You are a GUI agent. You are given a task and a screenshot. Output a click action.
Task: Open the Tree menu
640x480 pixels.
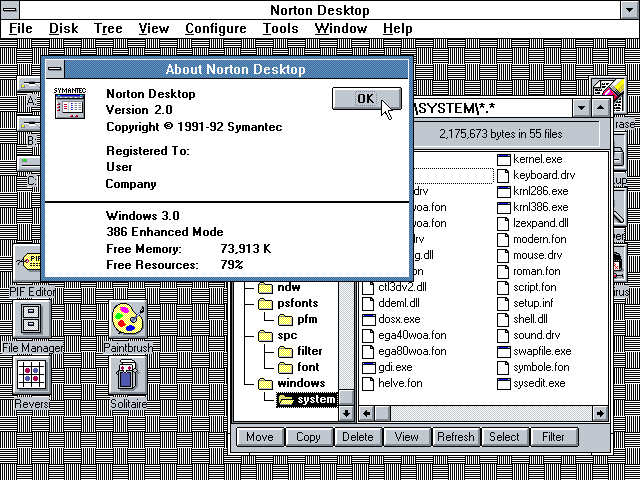pos(108,29)
